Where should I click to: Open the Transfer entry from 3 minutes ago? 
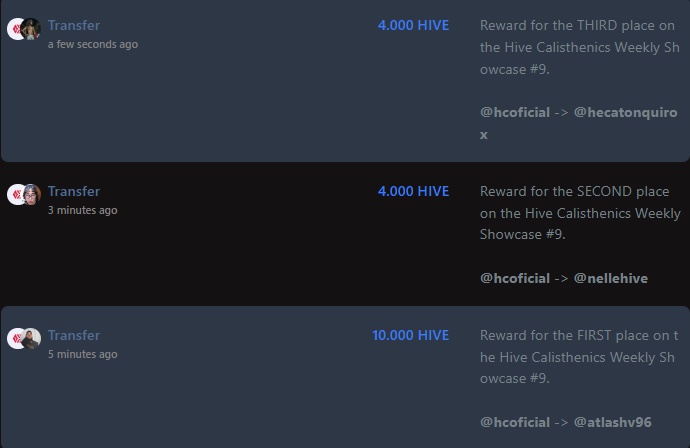(x=74, y=191)
